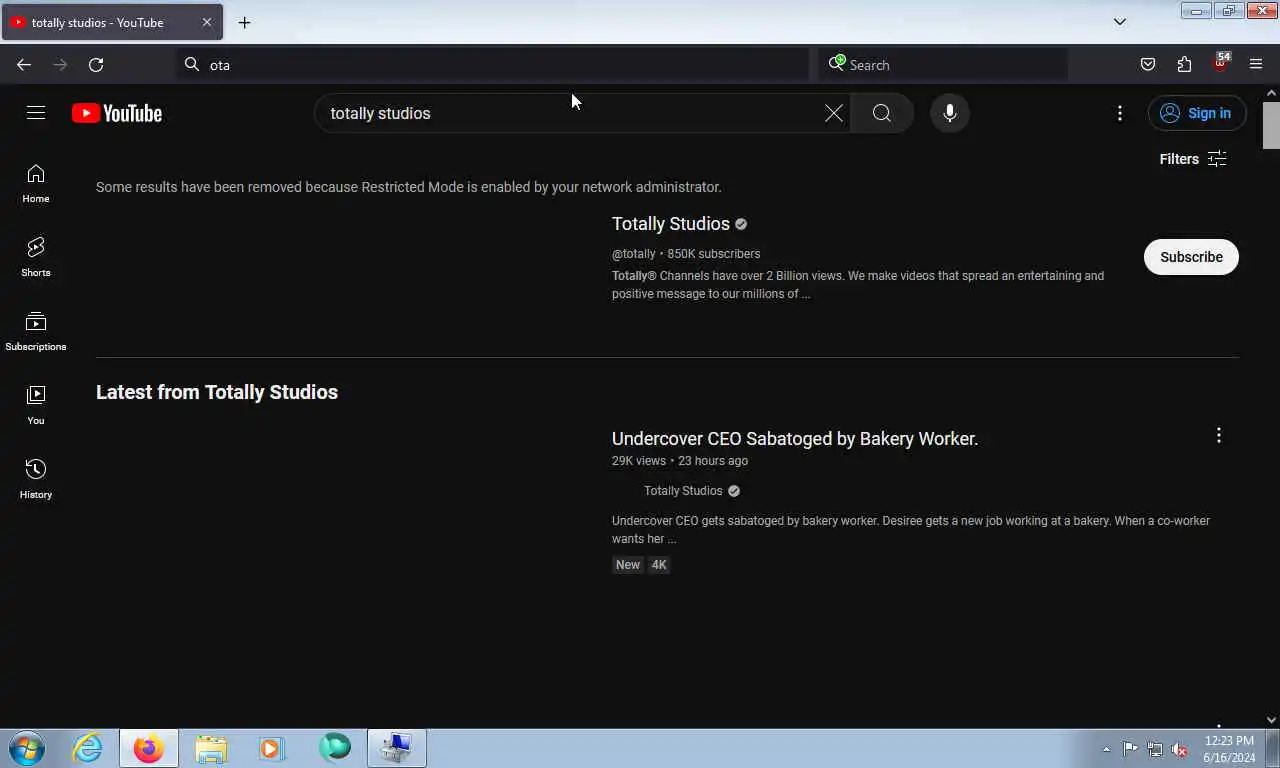Click the taskbar clock showing 12:23 PM
This screenshot has width=1280, height=768.
[1229, 749]
